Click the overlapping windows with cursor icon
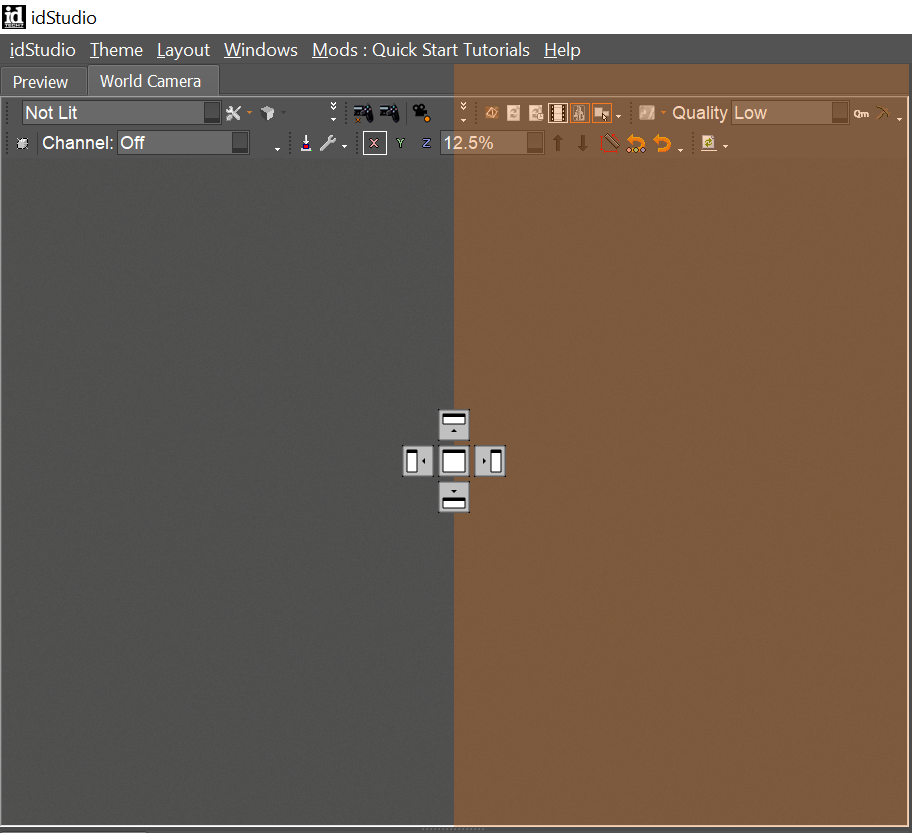Image resolution: width=912 pixels, height=833 pixels. tap(602, 113)
